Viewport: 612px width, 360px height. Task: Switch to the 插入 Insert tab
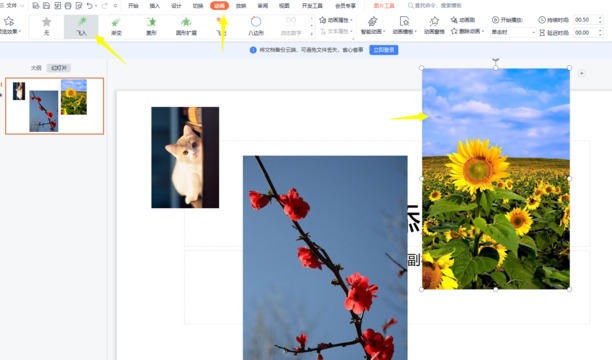pos(155,5)
